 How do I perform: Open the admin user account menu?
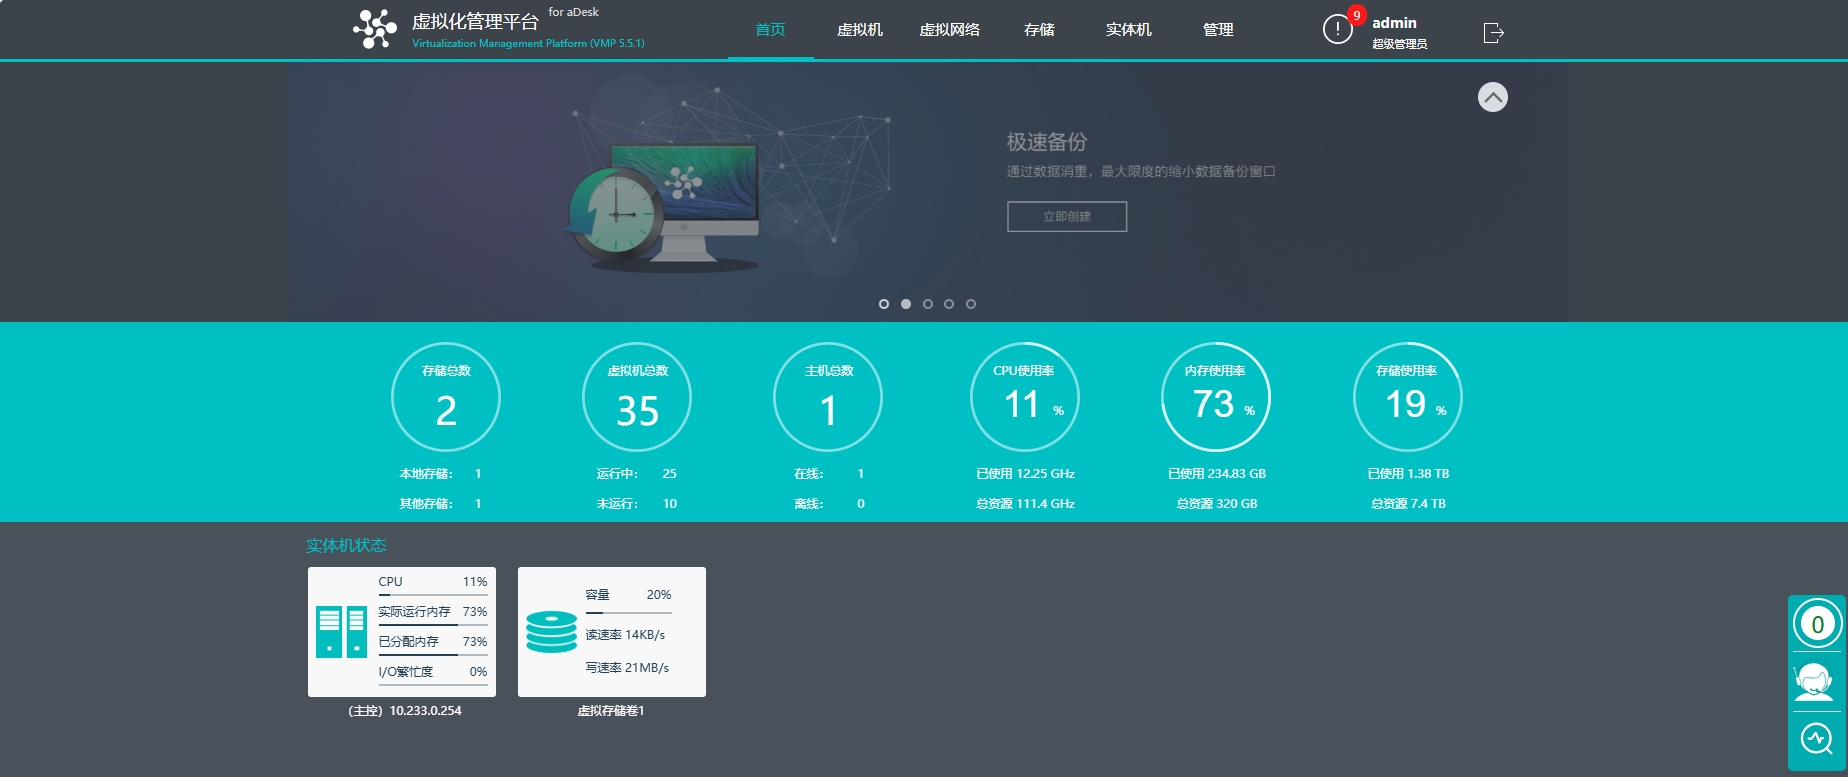coord(1398,31)
